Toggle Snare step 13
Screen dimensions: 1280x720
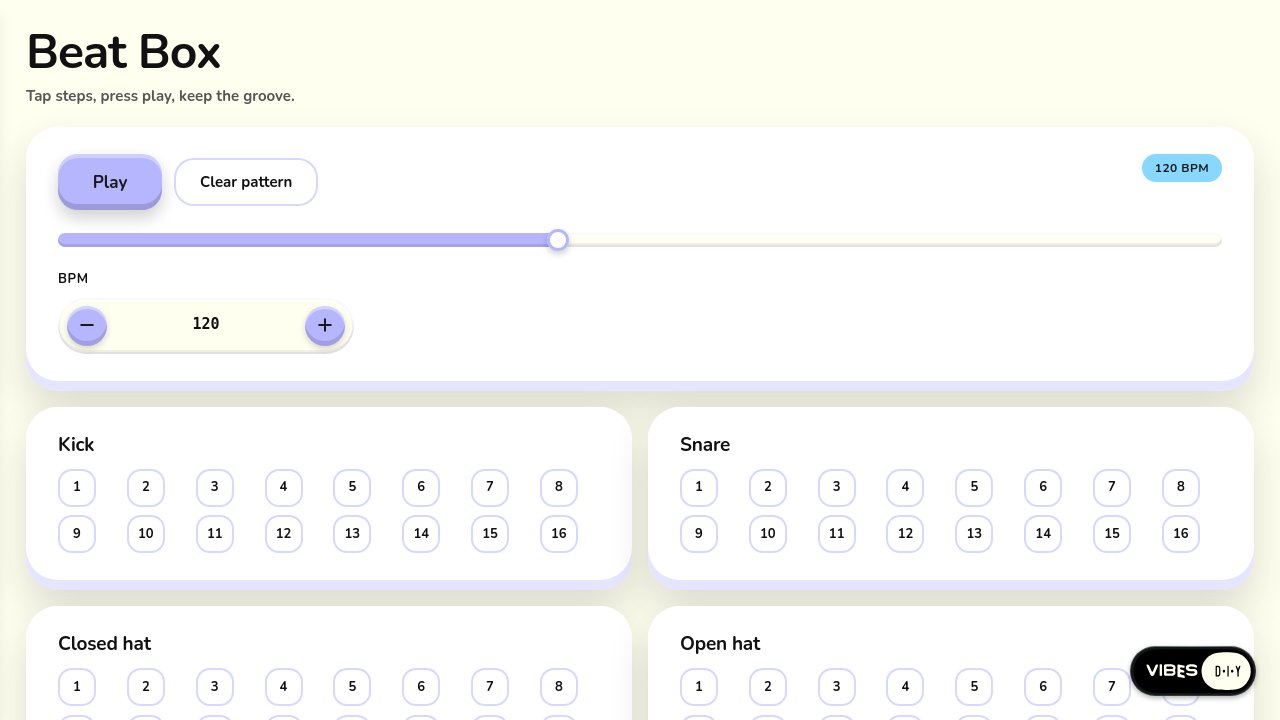(974, 534)
